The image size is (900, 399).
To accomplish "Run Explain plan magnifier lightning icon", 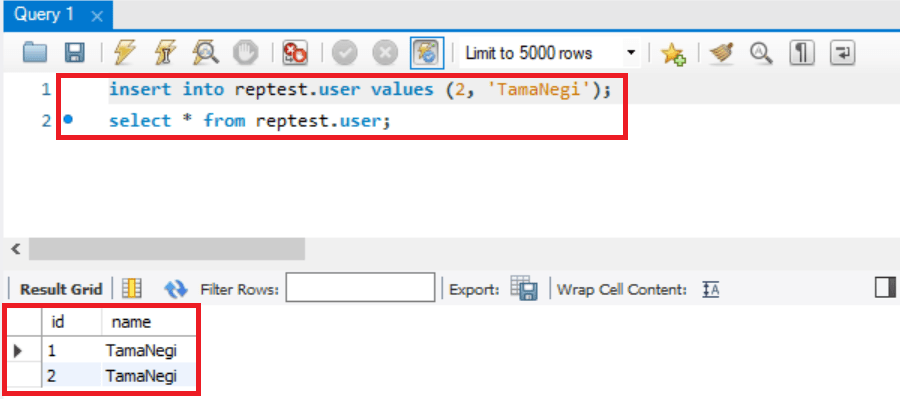I will [205, 53].
